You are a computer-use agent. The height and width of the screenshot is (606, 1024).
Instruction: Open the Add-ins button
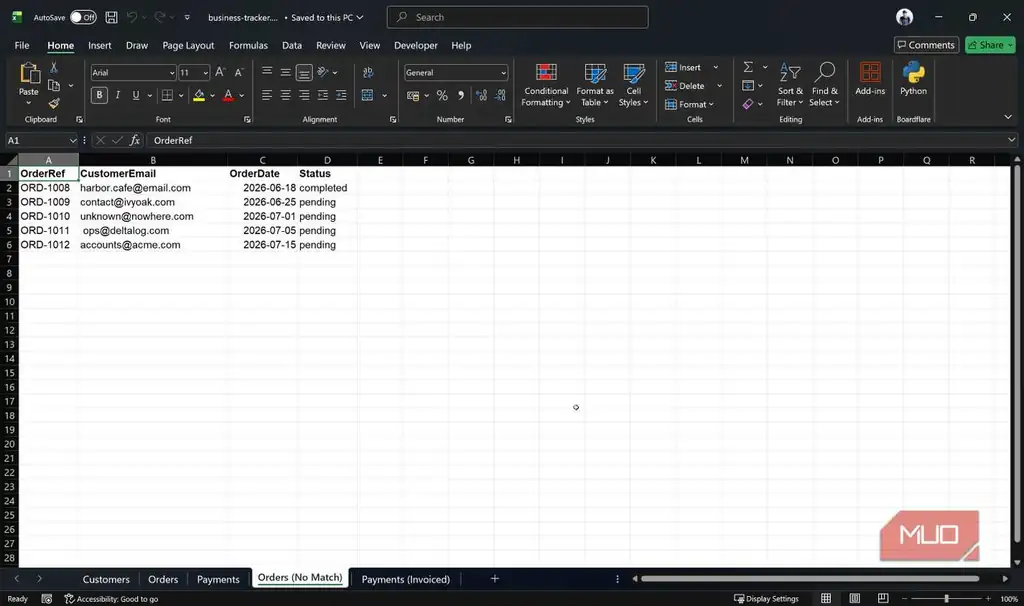coord(870,79)
